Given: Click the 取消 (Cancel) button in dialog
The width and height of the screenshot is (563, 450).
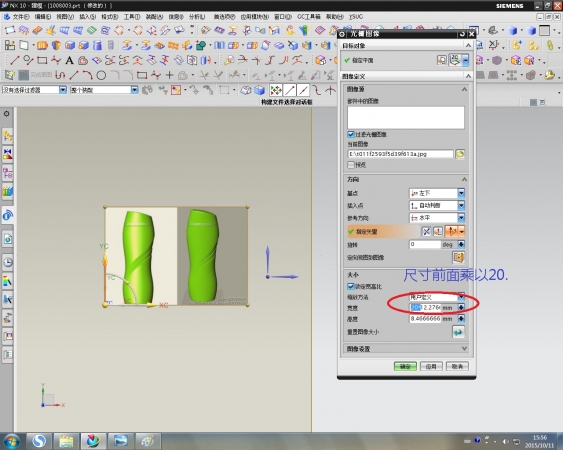Looking at the screenshot, I should [457, 366].
